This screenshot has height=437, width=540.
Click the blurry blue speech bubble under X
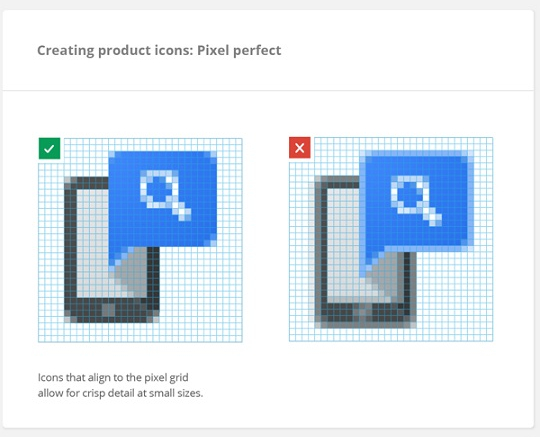[416, 203]
